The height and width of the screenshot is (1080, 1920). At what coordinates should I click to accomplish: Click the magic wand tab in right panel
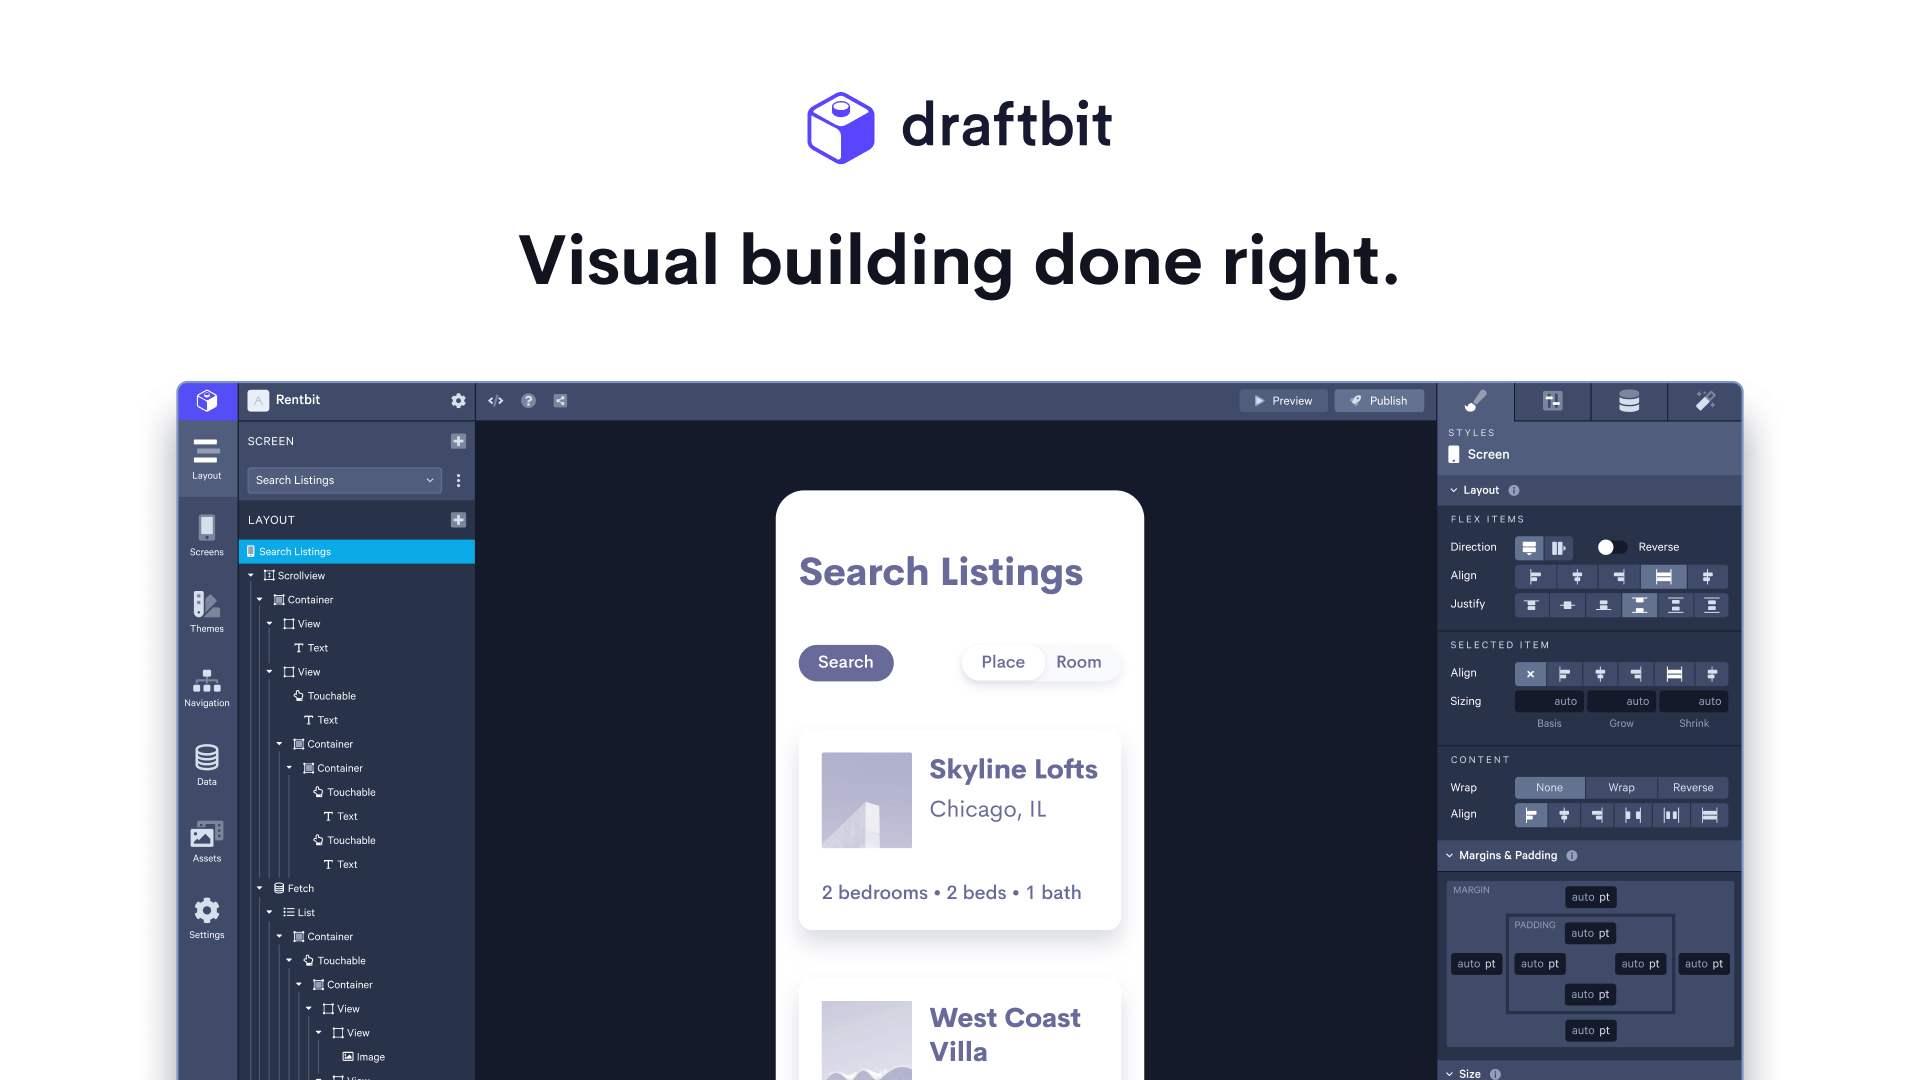click(1705, 401)
